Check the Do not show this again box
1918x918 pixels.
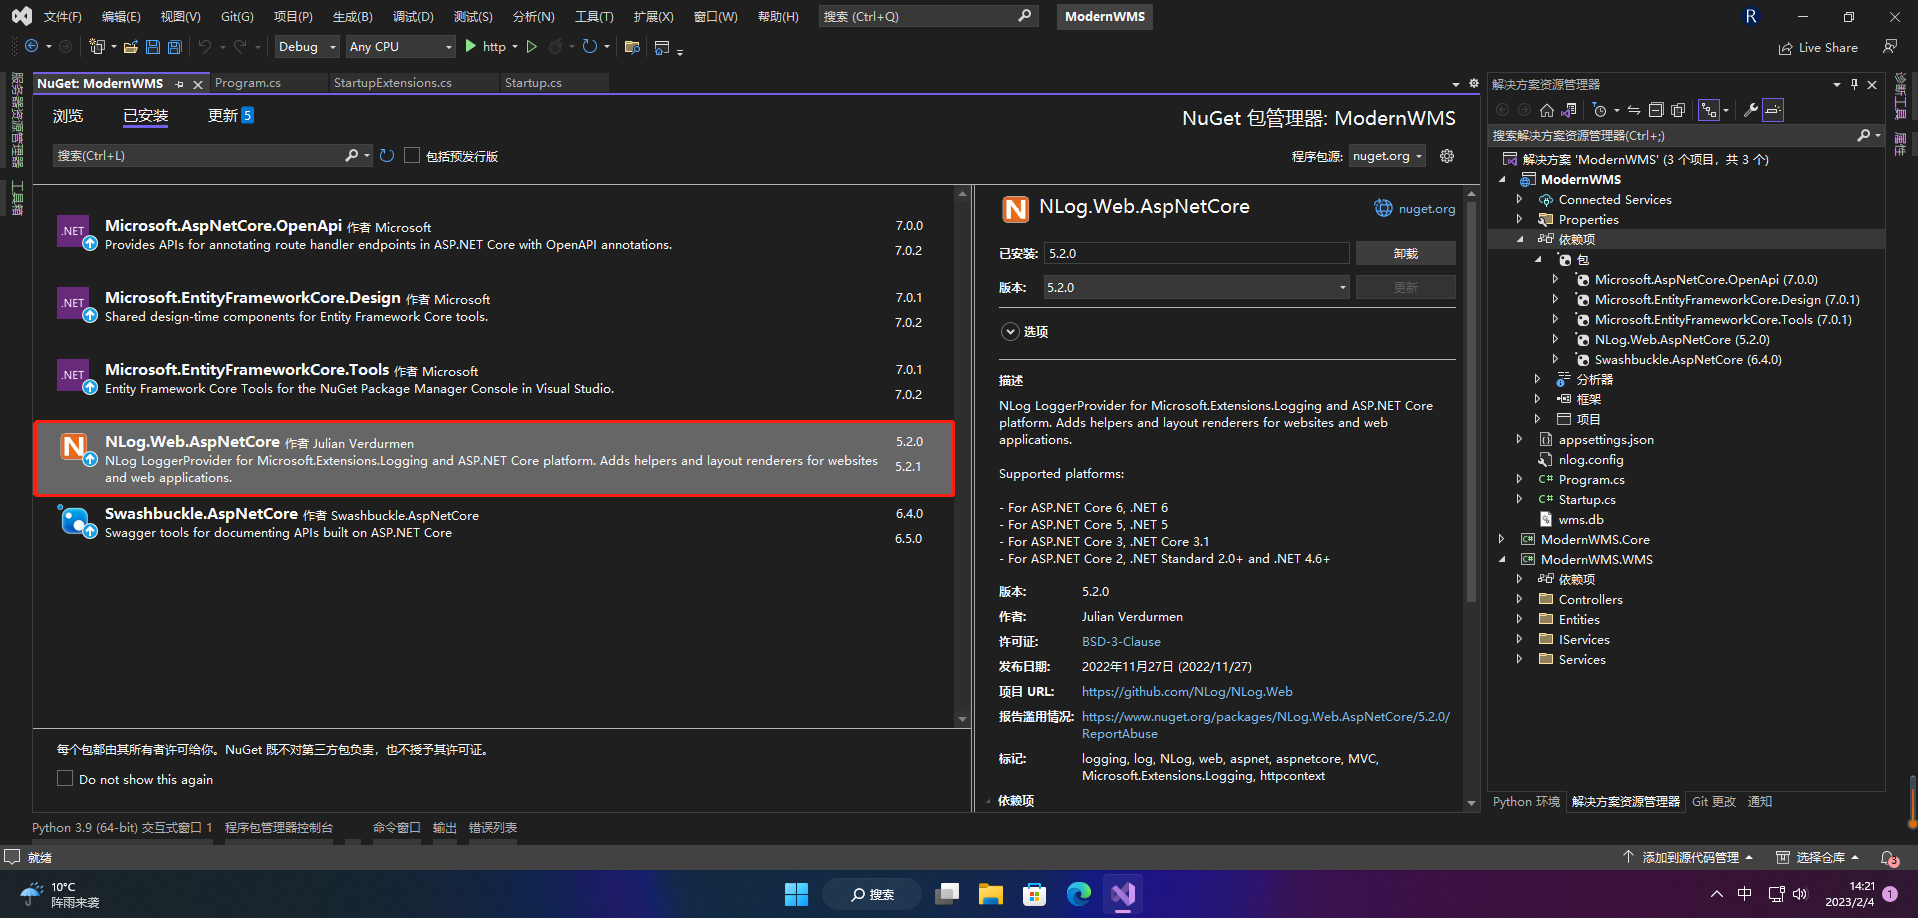click(65, 778)
